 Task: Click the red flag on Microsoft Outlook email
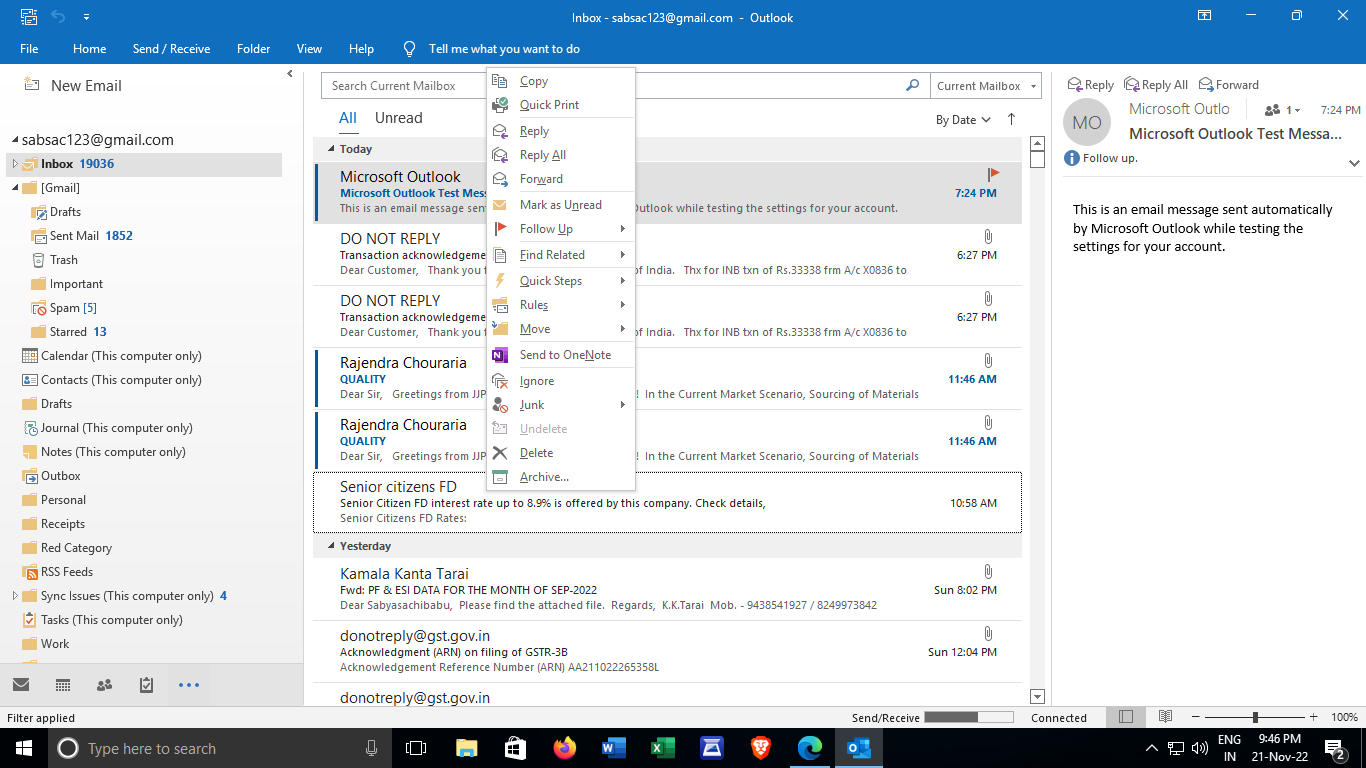[x=993, y=175]
